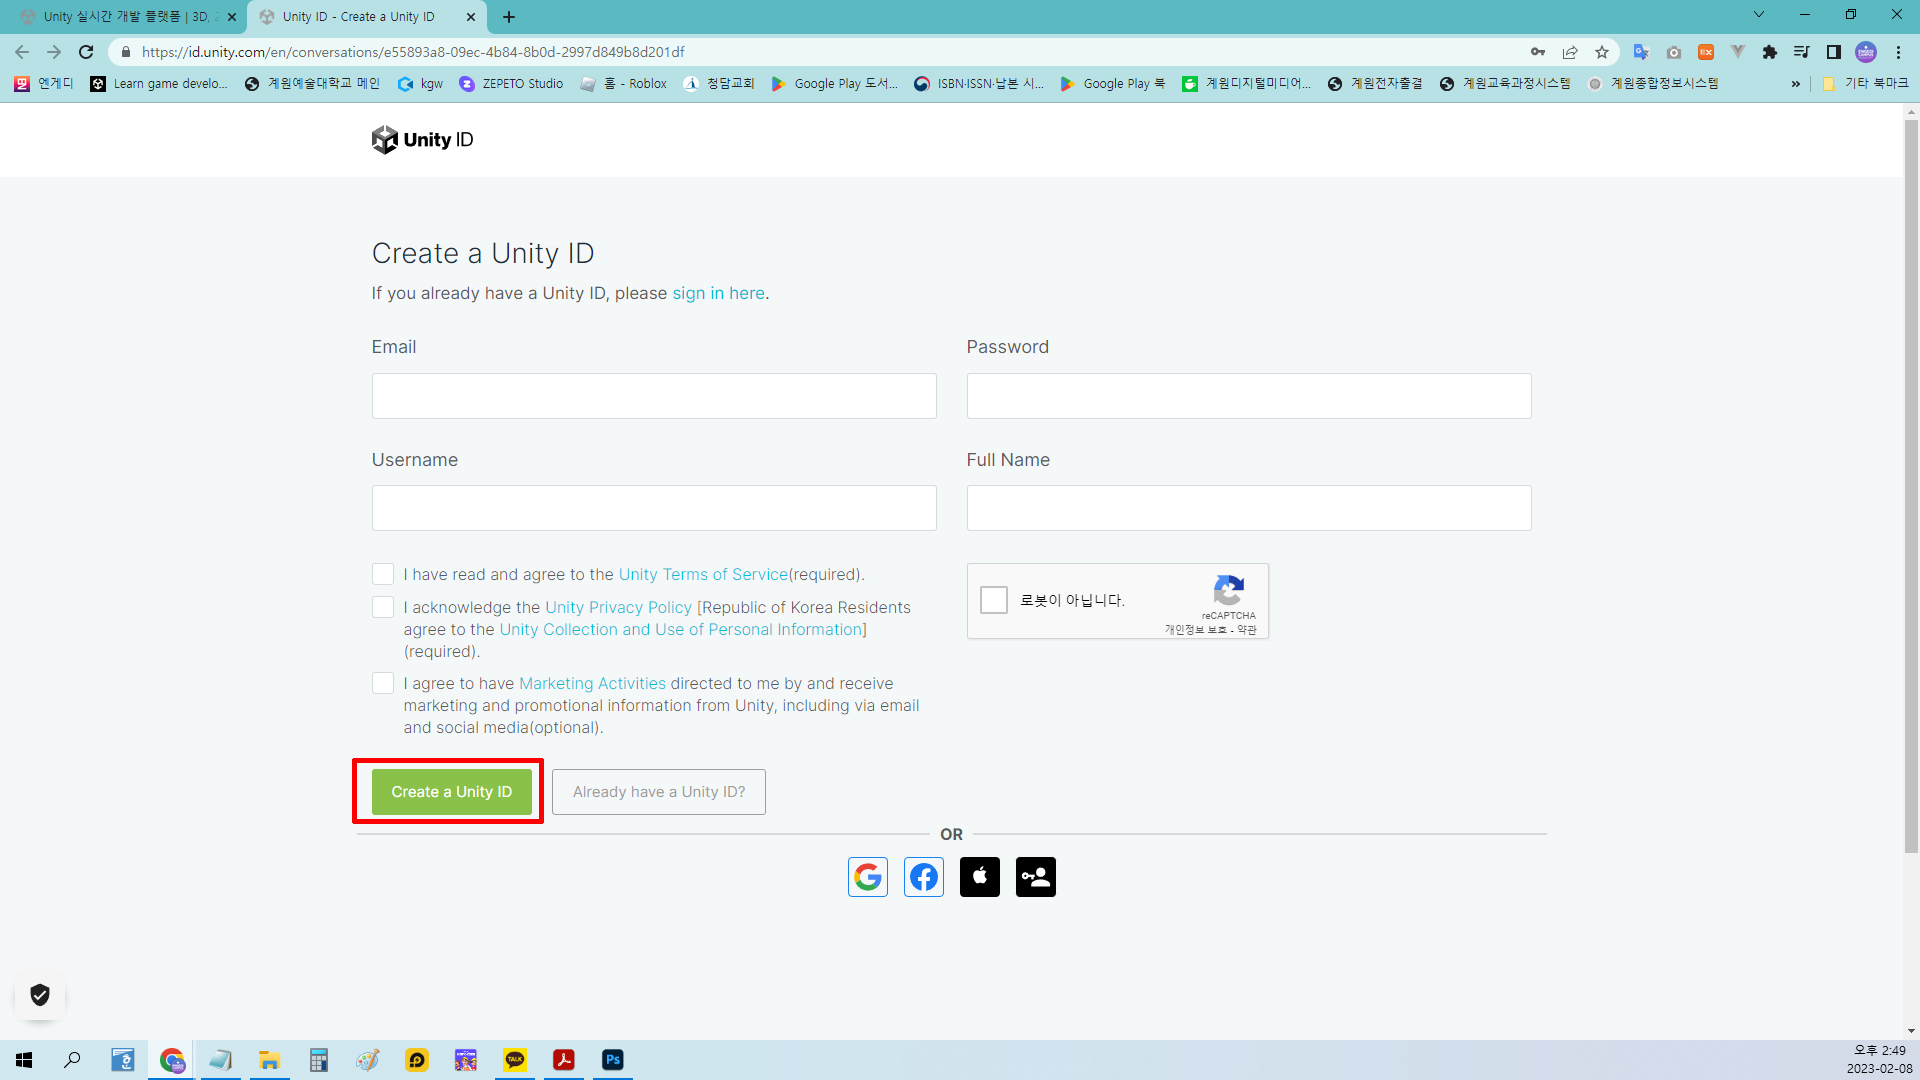Open the tab search dropdown arrow
This screenshot has width=1920, height=1080.
[x=1759, y=15]
